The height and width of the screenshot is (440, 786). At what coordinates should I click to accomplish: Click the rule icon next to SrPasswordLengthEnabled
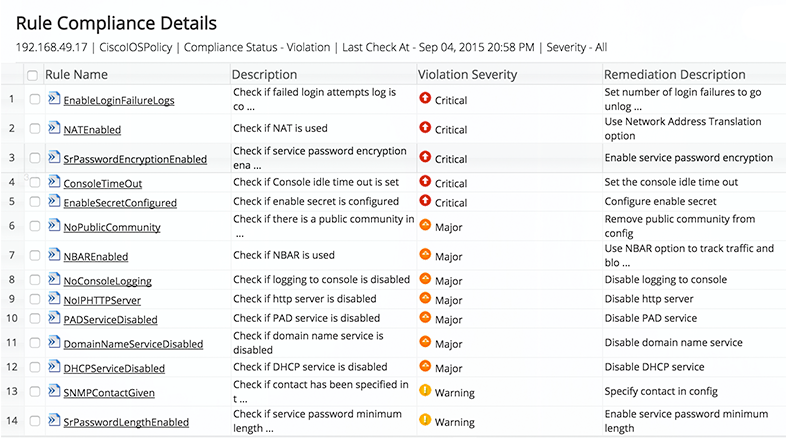coord(54,421)
